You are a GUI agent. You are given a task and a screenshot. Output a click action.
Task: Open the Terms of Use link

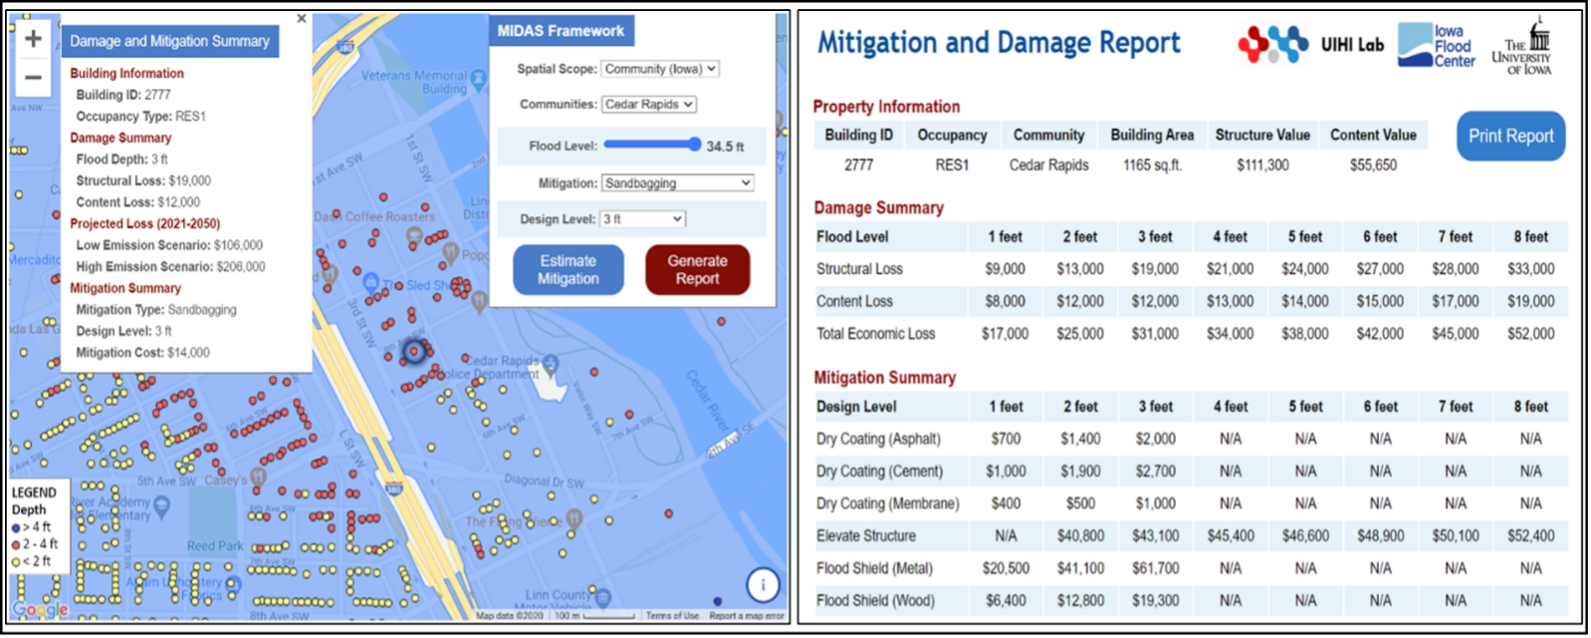pyautogui.click(x=672, y=616)
